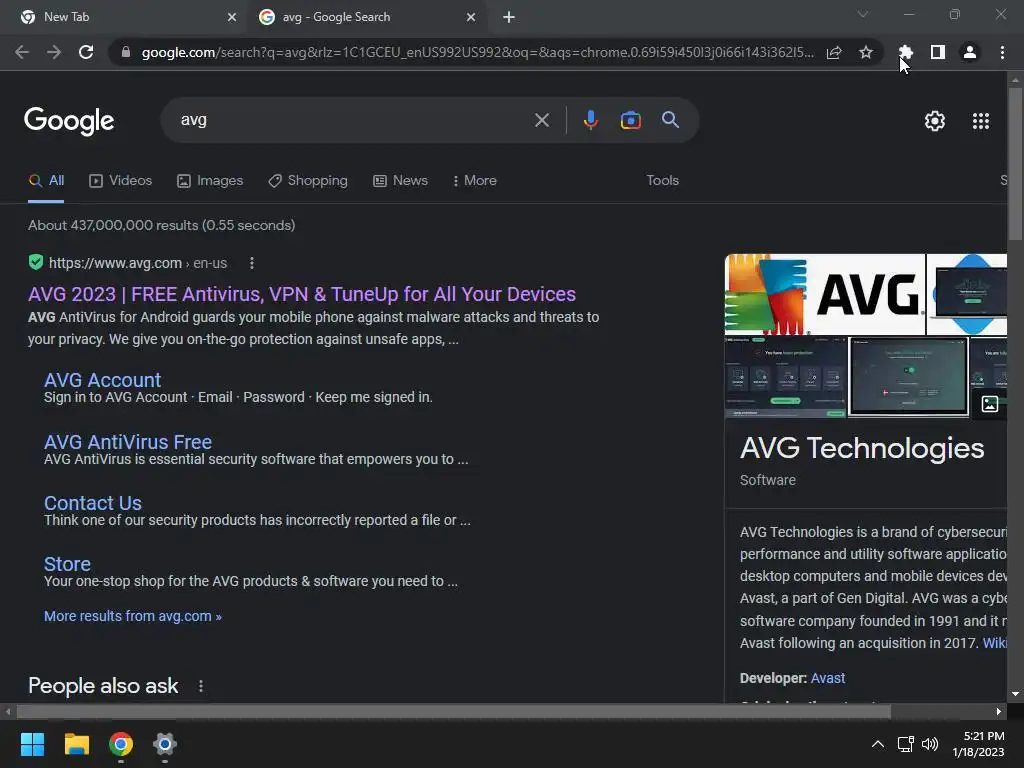Close the New Tab tab
This screenshot has height=768, width=1024.
pyautogui.click(x=232, y=18)
